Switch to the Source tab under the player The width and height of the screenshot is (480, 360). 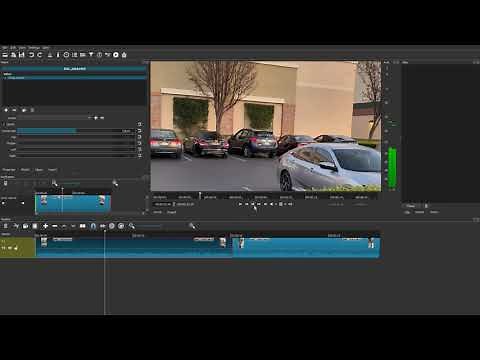click(157, 212)
